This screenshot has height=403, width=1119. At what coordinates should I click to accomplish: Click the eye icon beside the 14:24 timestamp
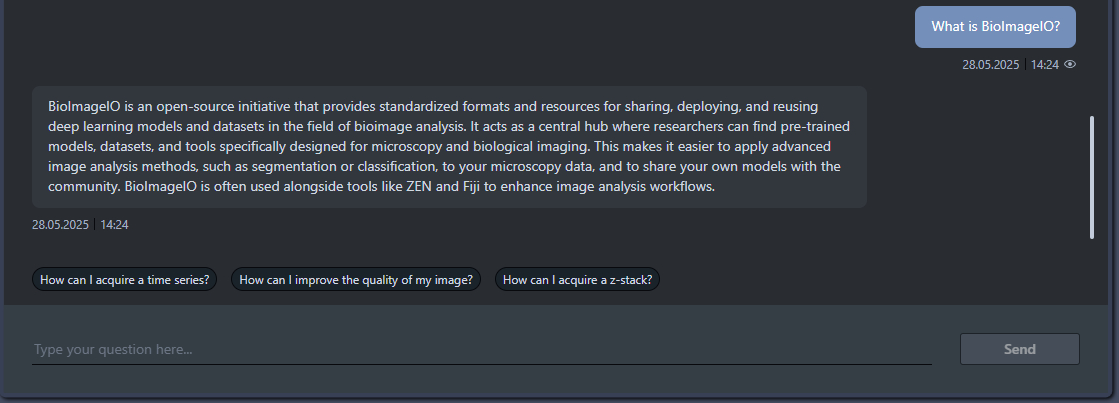(x=1070, y=64)
